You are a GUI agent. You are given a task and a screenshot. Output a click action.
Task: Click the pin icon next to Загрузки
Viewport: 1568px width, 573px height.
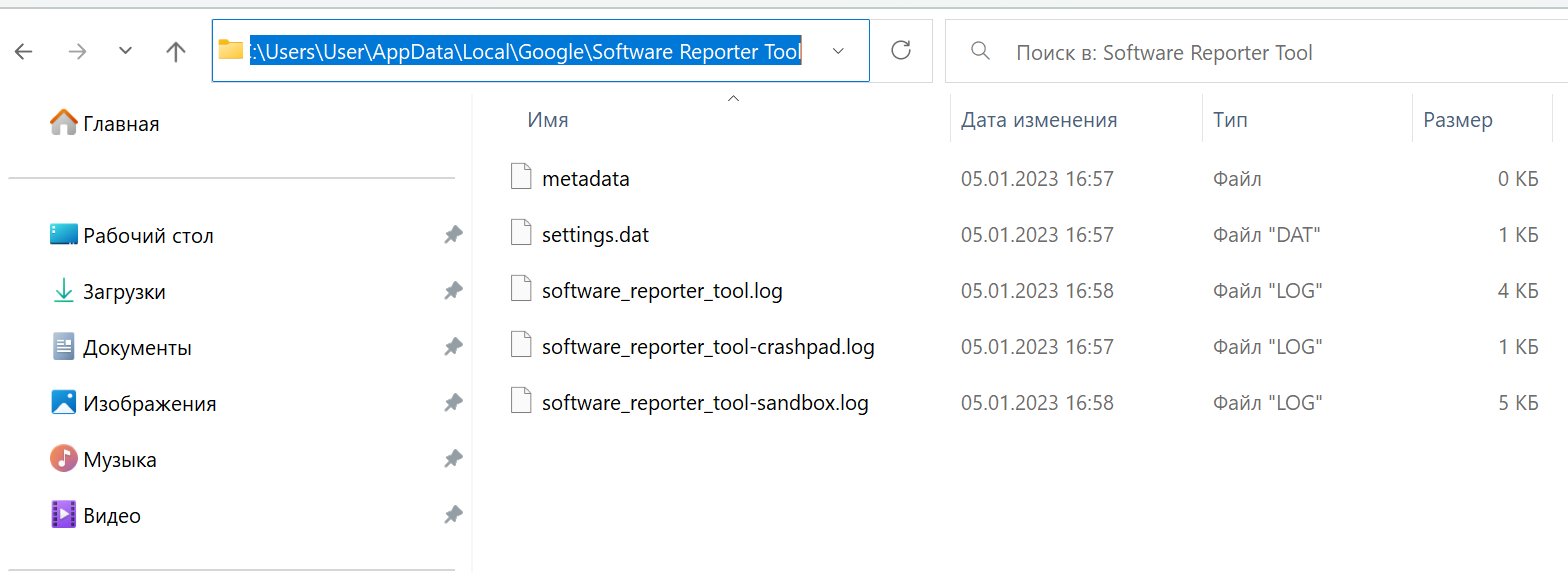(x=453, y=291)
